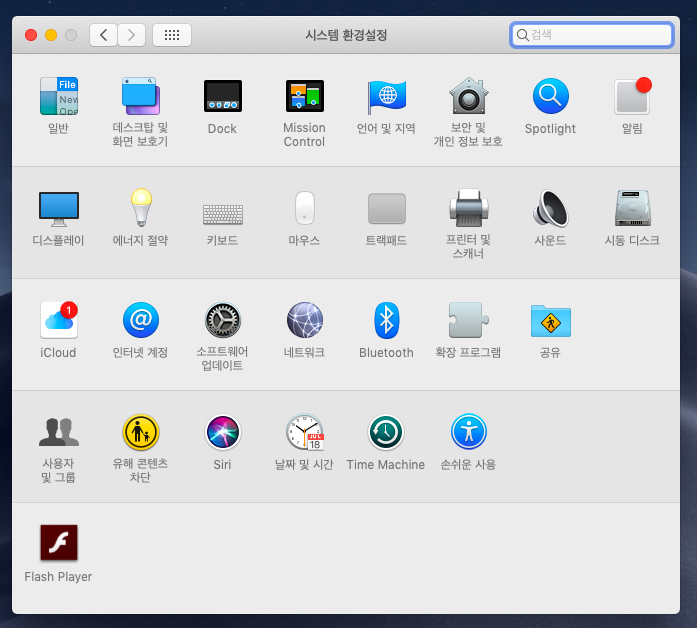Focus the 검색 search field
Screen dimensions: 697x628
pos(592,35)
